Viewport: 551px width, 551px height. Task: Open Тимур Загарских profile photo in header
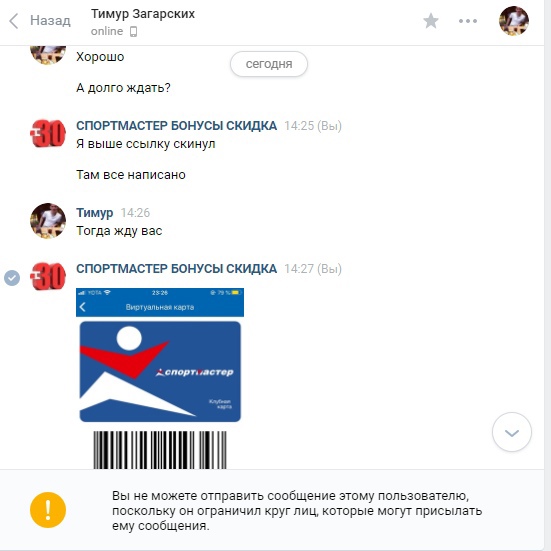point(514,21)
